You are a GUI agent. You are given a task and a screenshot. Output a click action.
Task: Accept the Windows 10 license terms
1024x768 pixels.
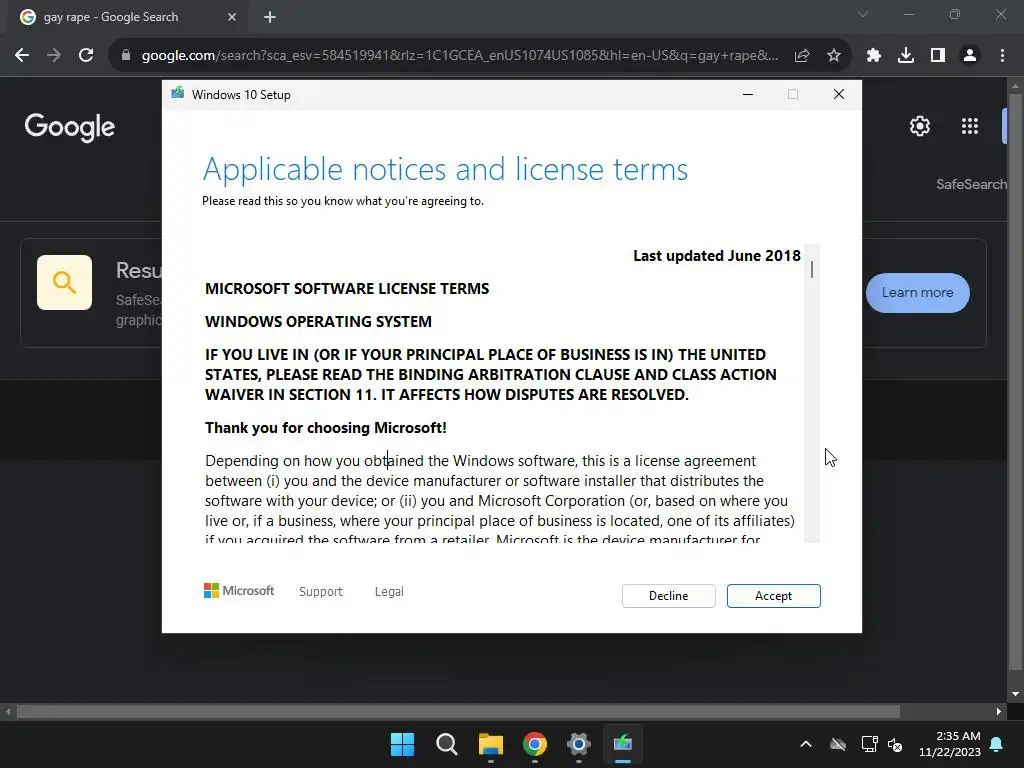pos(773,596)
